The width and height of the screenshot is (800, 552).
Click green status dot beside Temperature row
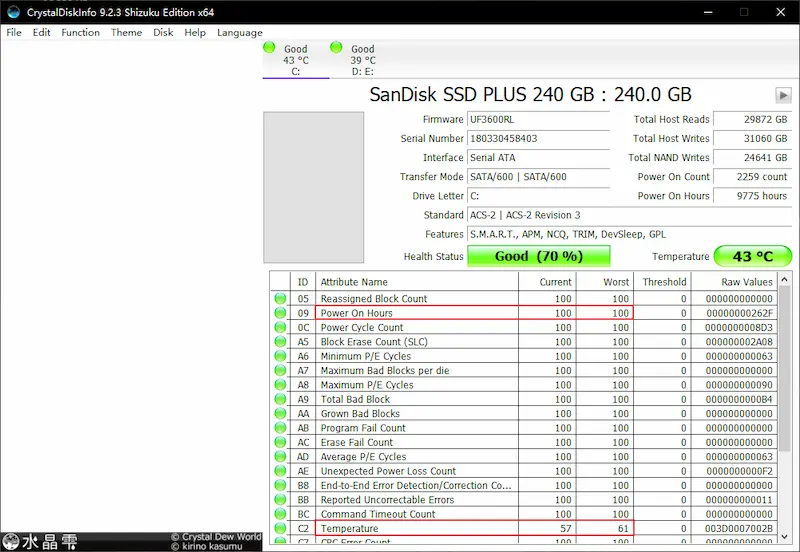(x=280, y=528)
